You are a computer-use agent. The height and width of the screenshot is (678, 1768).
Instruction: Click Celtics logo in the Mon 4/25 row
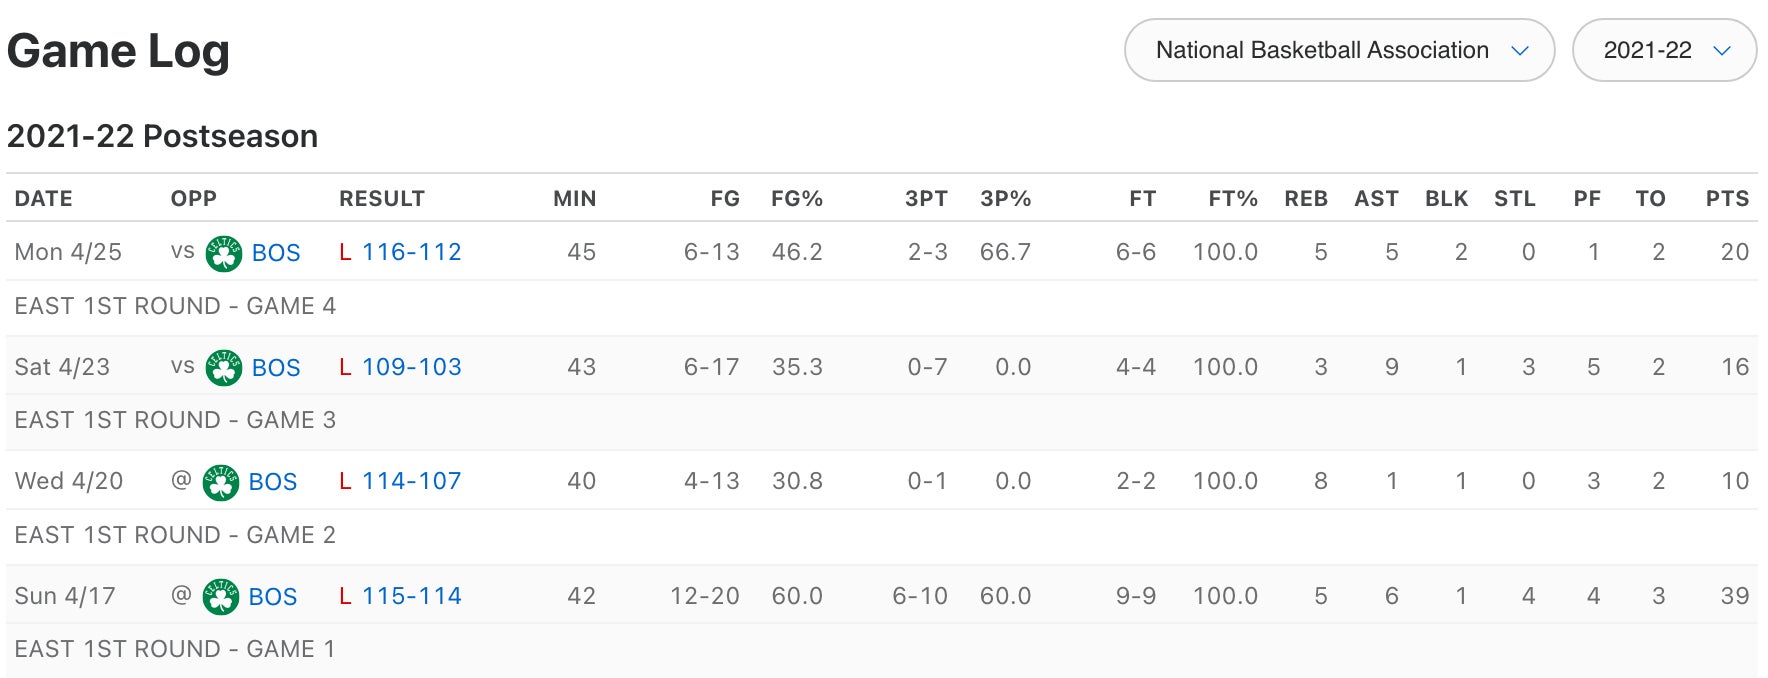click(223, 253)
